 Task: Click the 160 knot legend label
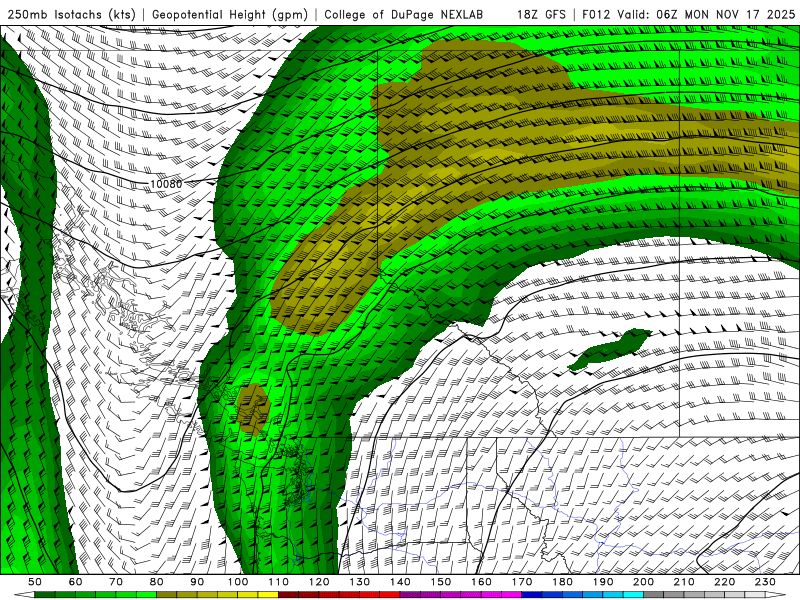tap(482, 582)
